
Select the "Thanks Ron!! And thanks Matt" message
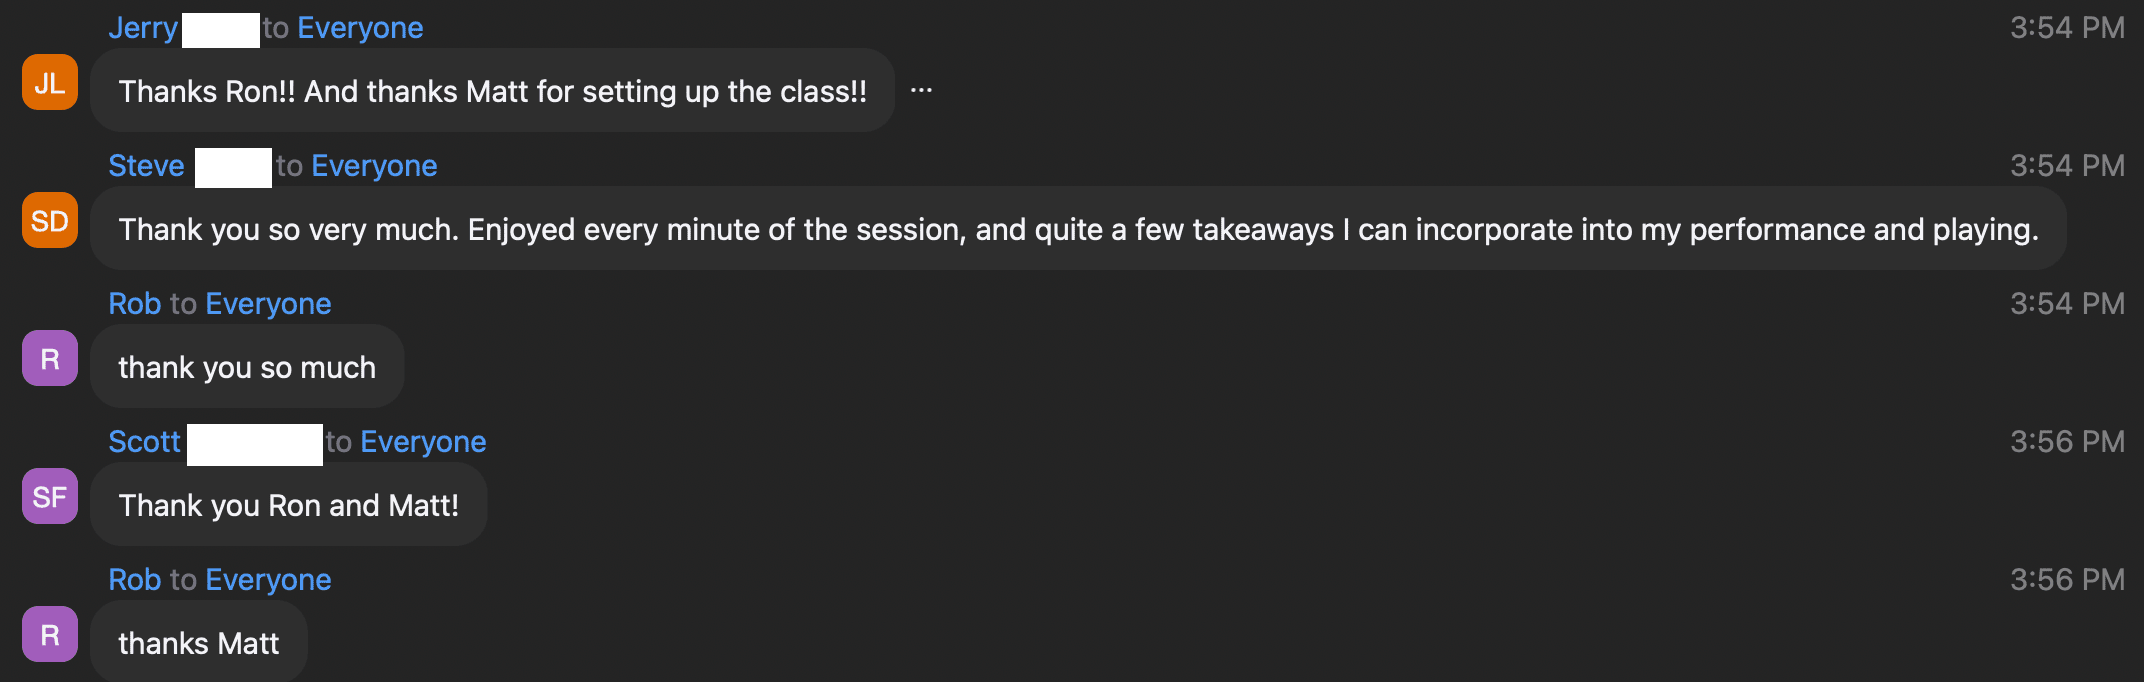tap(492, 91)
